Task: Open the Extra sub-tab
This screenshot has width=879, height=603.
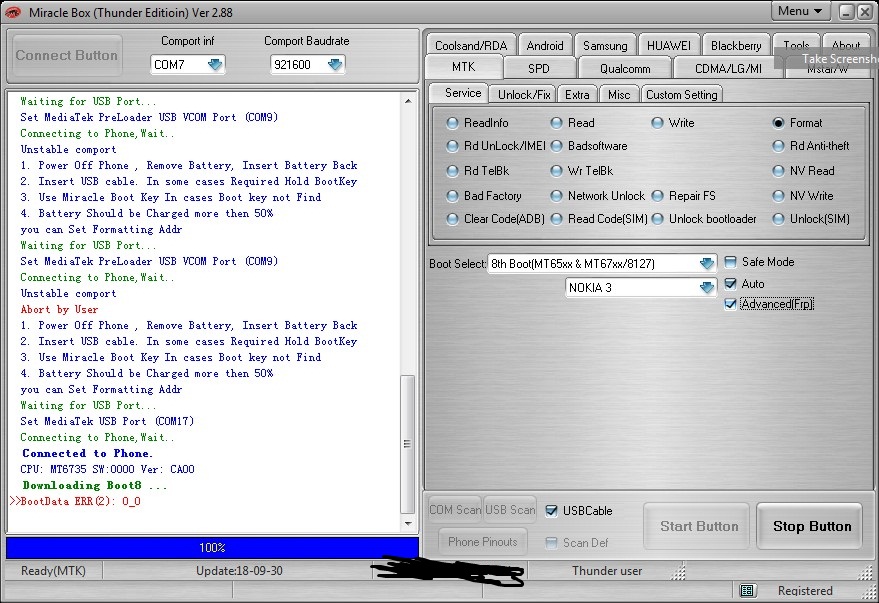Action: 577,95
